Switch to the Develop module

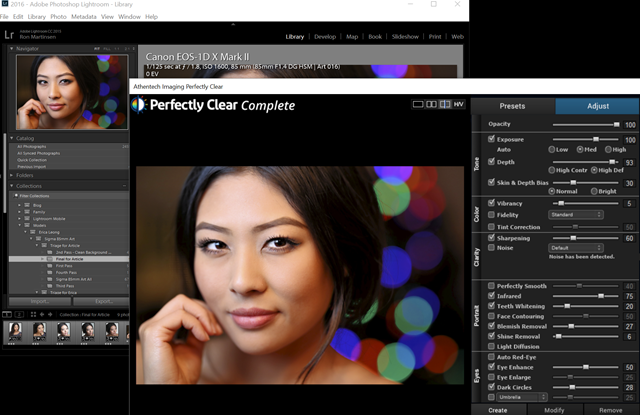(x=325, y=36)
